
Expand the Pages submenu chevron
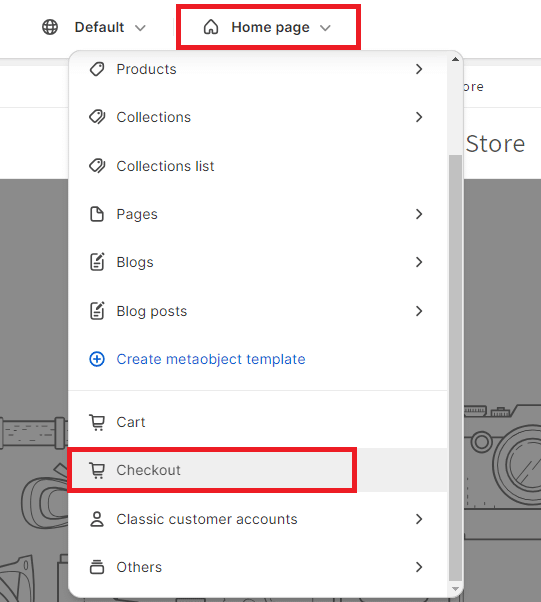[x=419, y=214]
